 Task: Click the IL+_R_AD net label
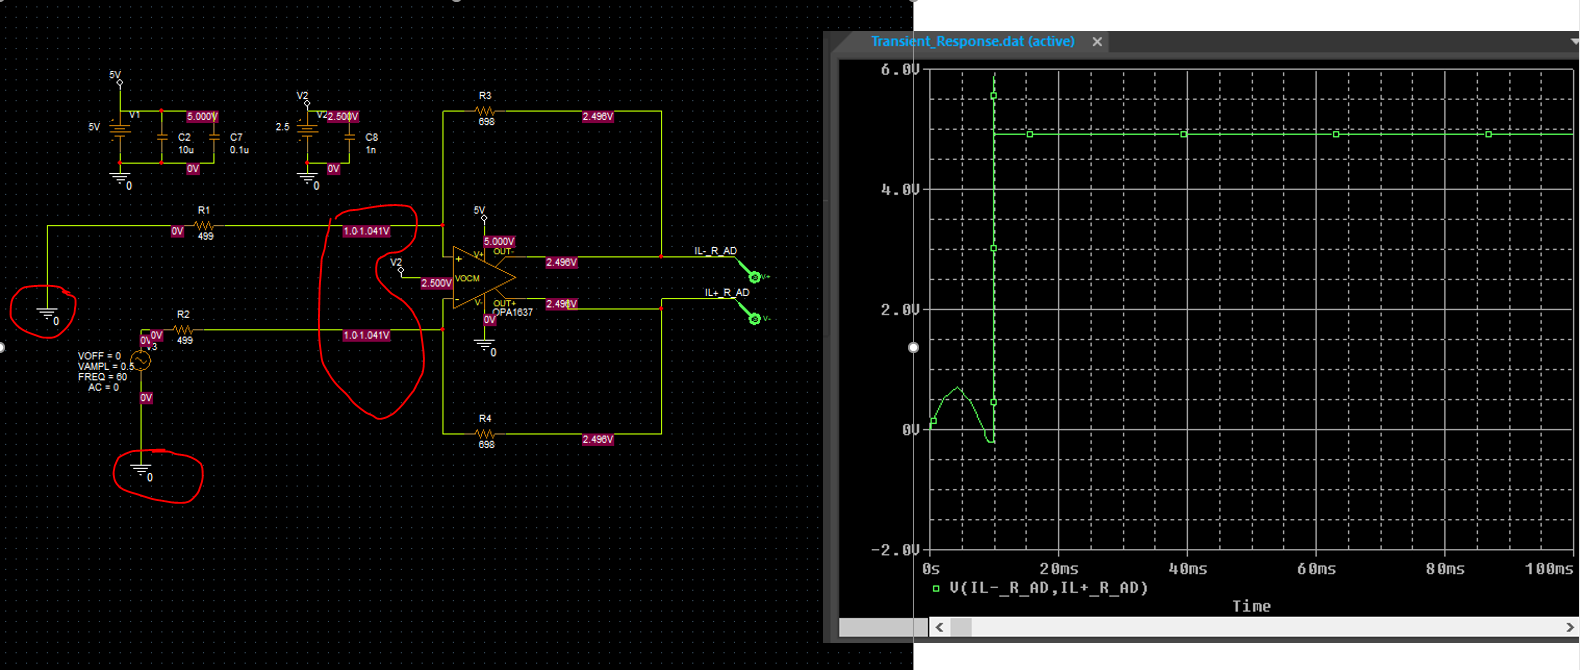(x=727, y=293)
